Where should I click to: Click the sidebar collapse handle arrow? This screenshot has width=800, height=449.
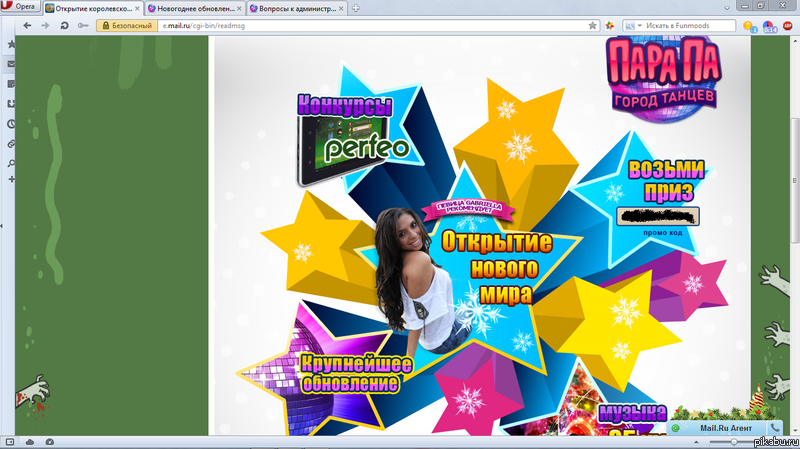[2, 224]
